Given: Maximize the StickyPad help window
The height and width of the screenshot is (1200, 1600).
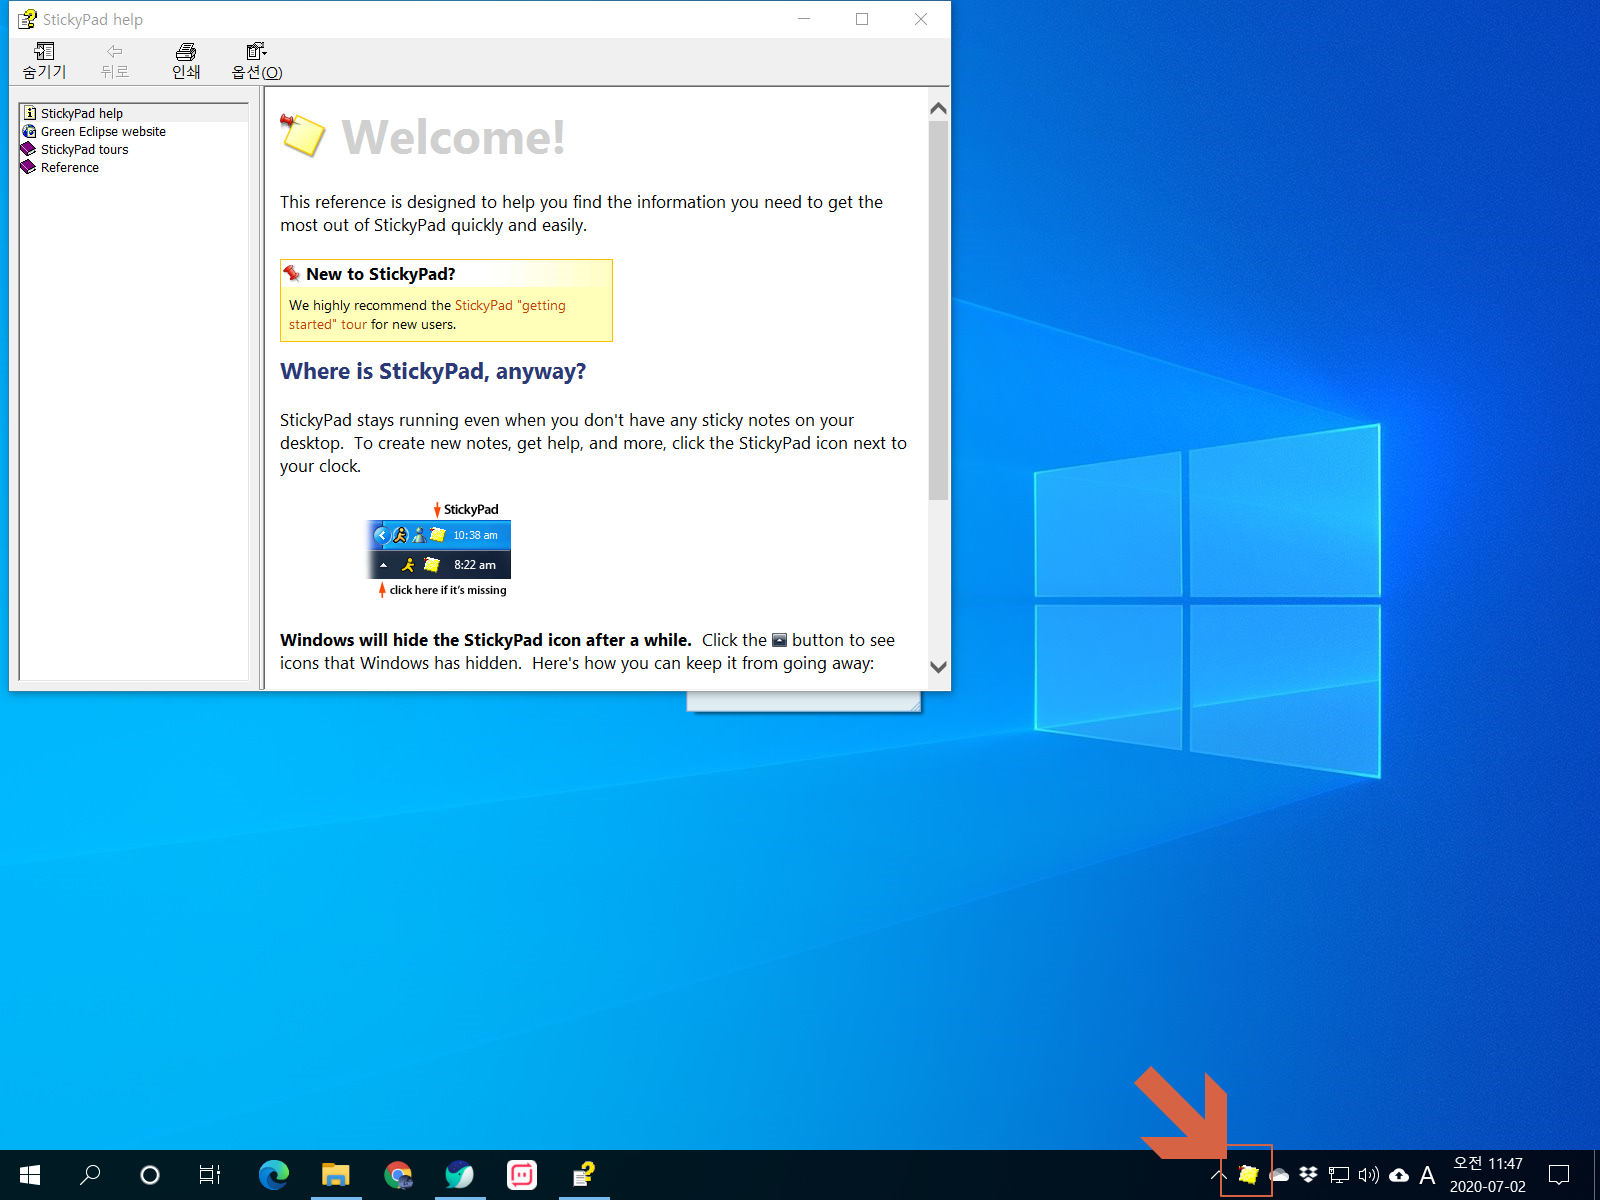Looking at the screenshot, I should point(862,19).
